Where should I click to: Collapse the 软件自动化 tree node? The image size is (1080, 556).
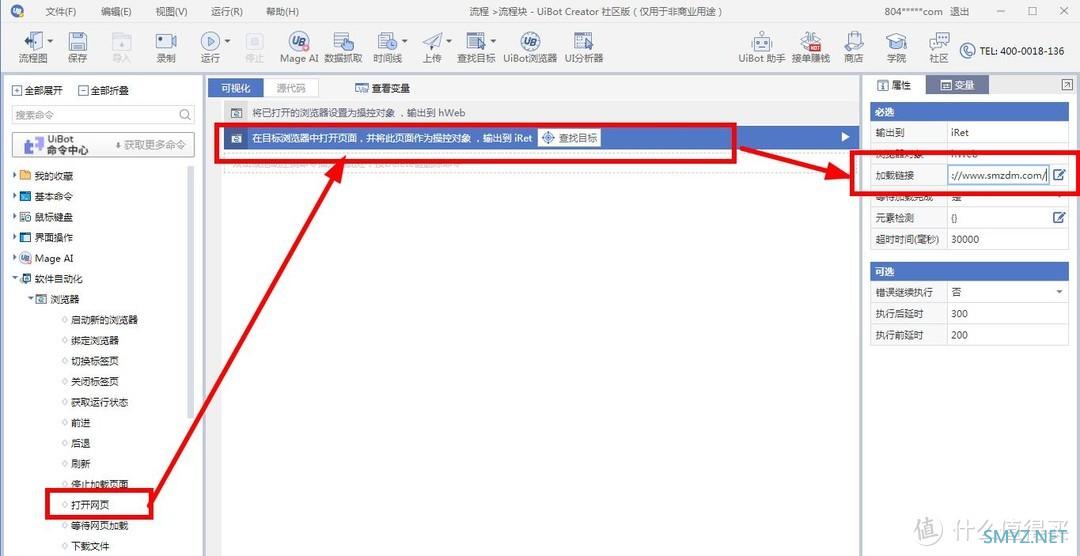click(15, 278)
